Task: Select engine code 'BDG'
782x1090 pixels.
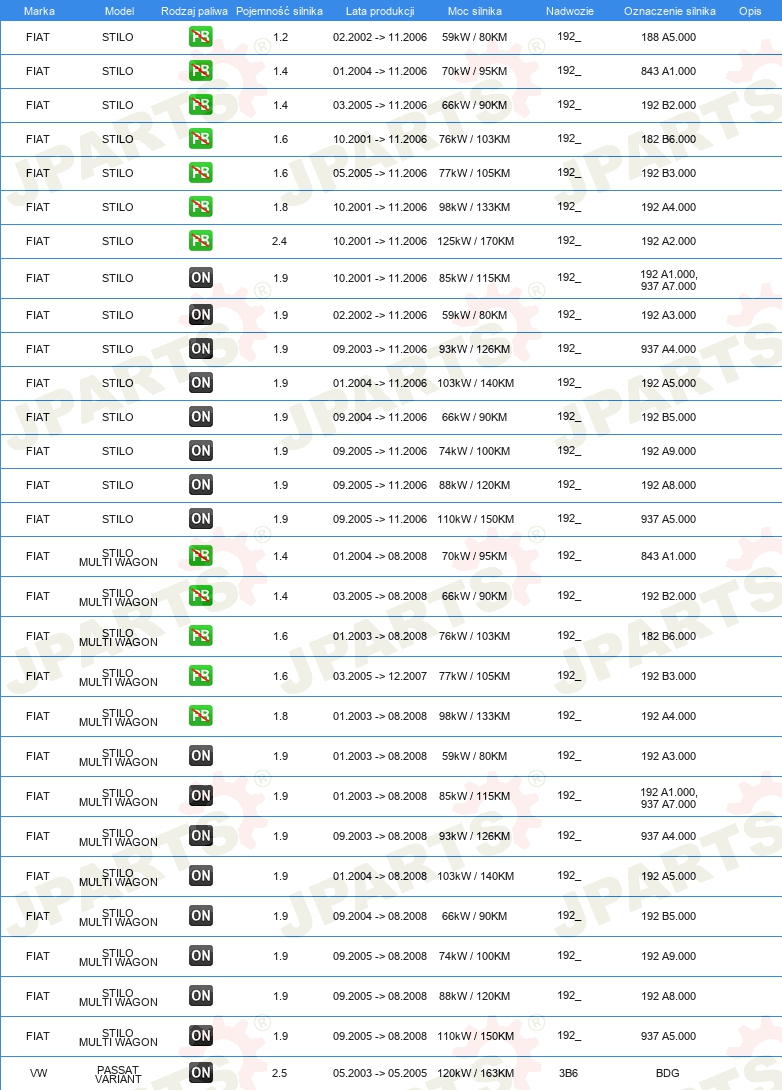Action: (x=668, y=1073)
